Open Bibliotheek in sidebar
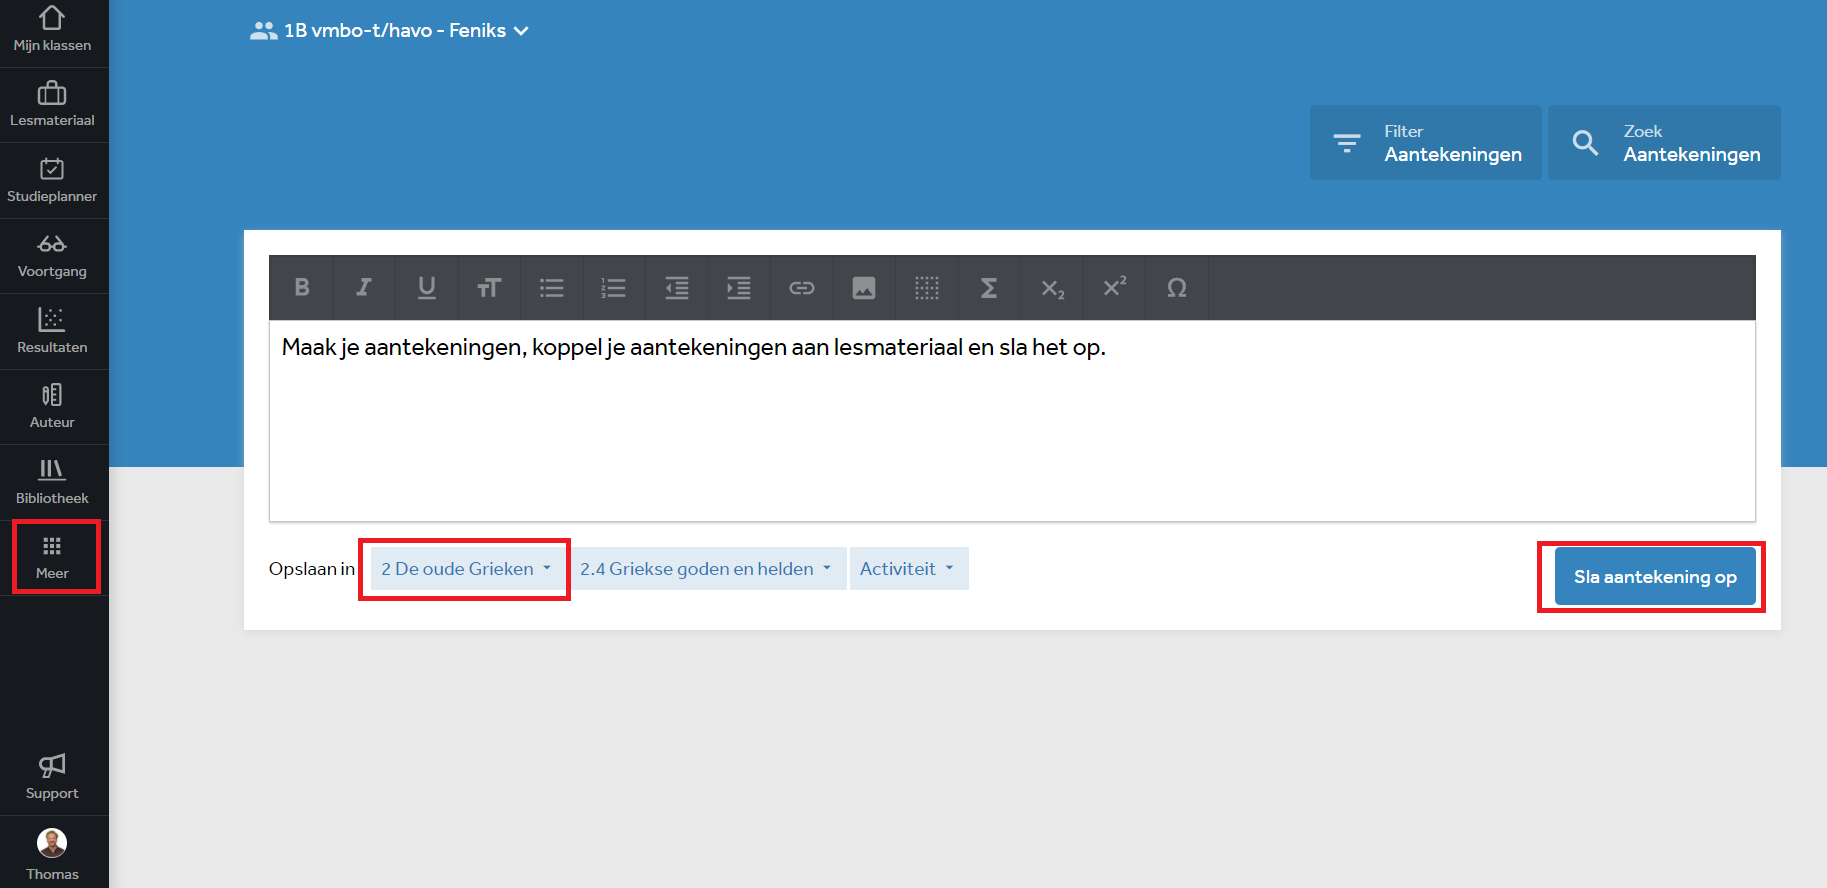The height and width of the screenshot is (888, 1827). click(x=52, y=483)
